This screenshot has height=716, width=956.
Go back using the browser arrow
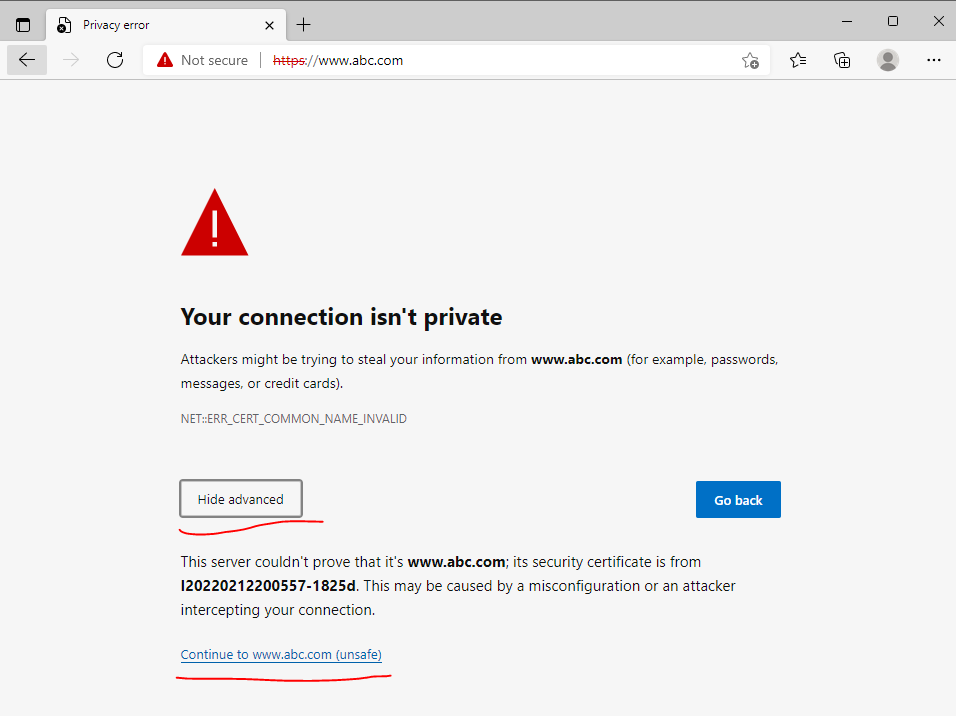27,60
